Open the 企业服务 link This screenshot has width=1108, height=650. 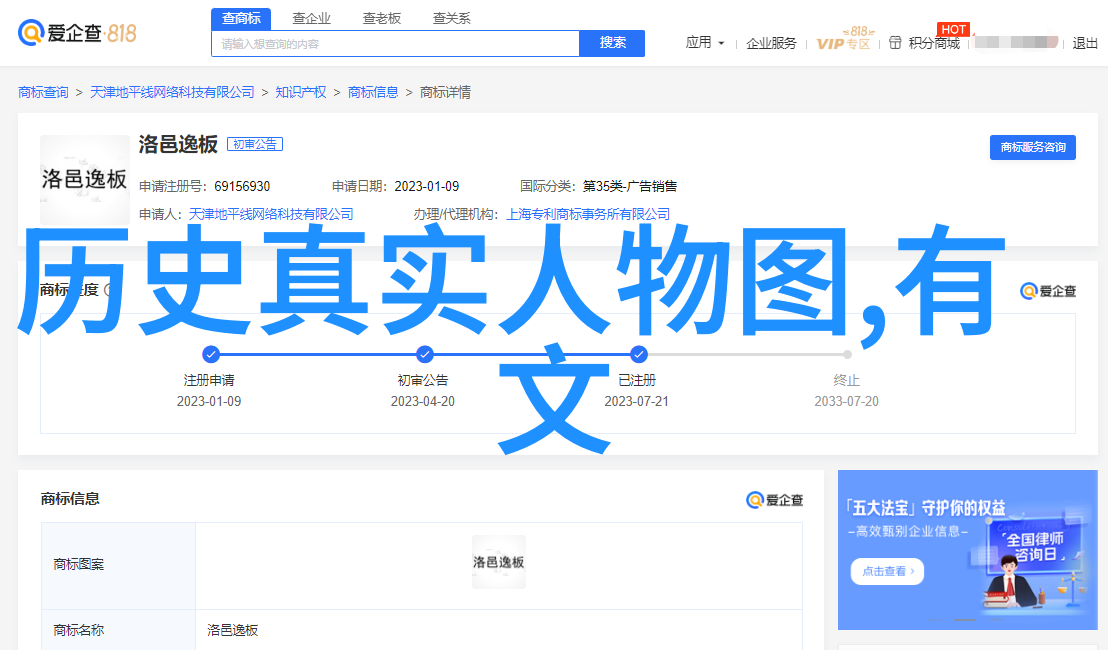click(771, 44)
